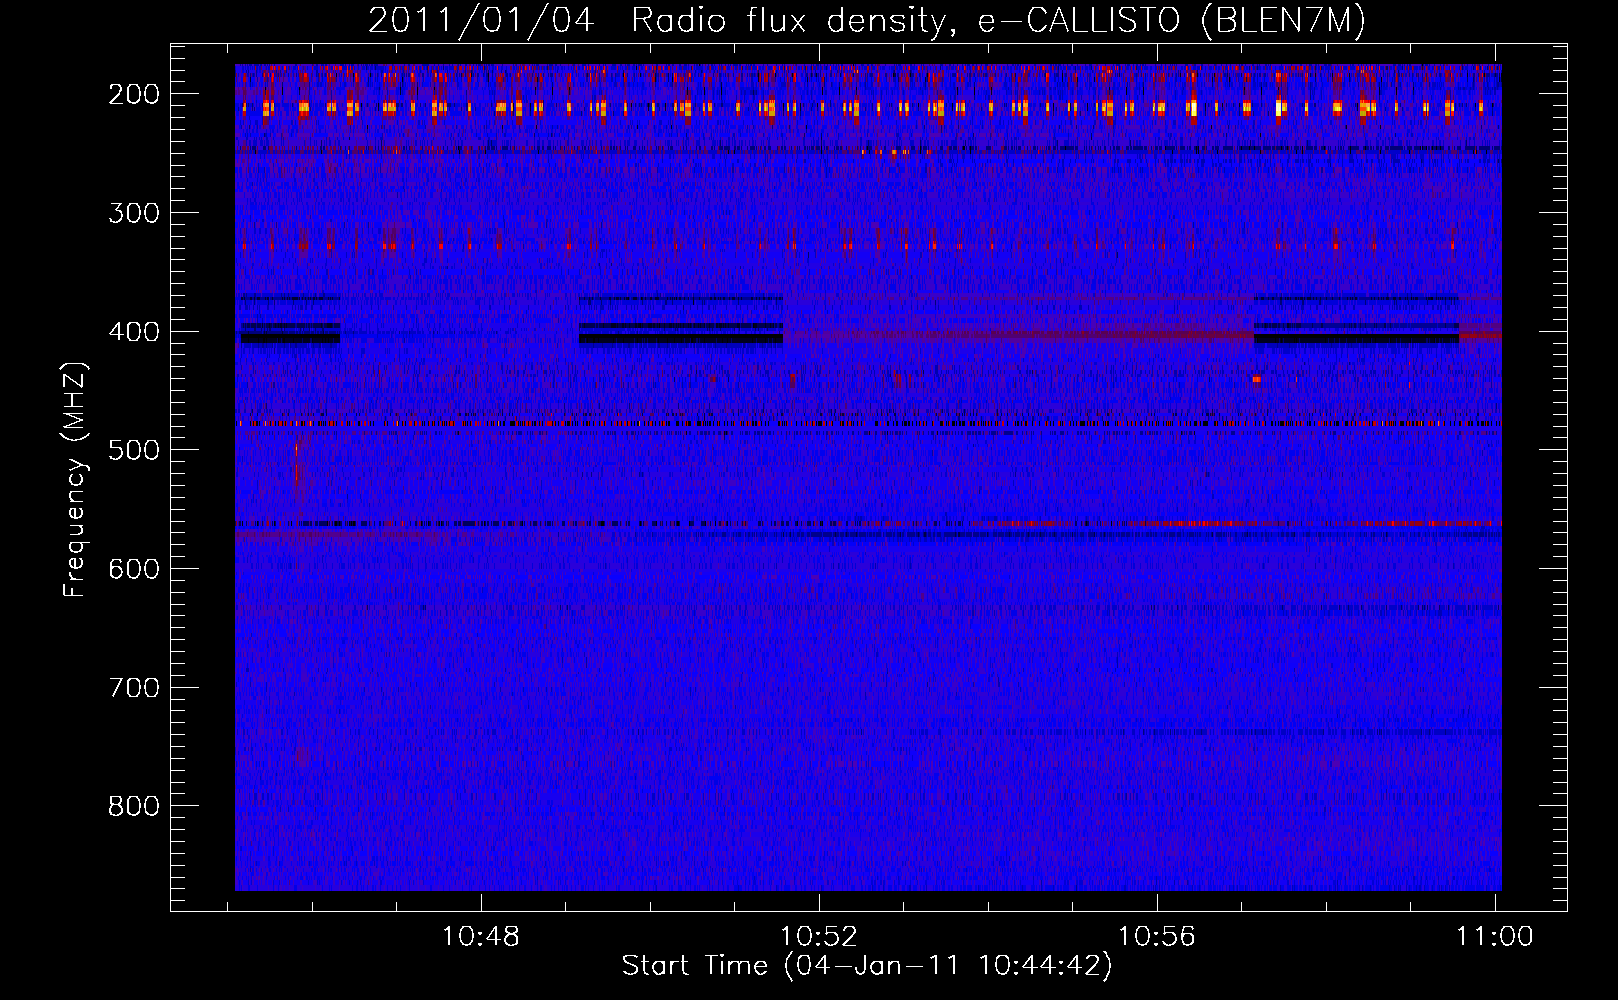Select the 500 frequency tick label
This screenshot has height=1000, width=1618.
click(134, 450)
